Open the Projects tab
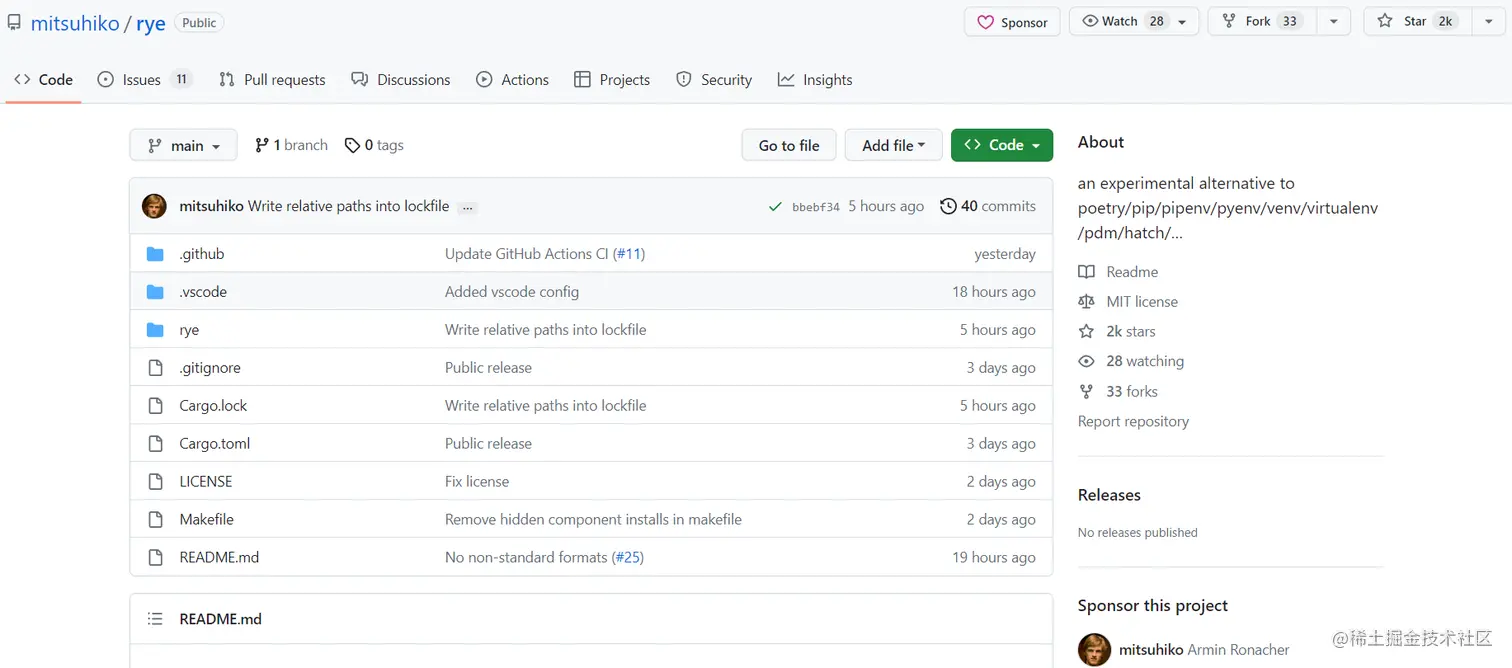This screenshot has width=1512, height=668. 612,80
